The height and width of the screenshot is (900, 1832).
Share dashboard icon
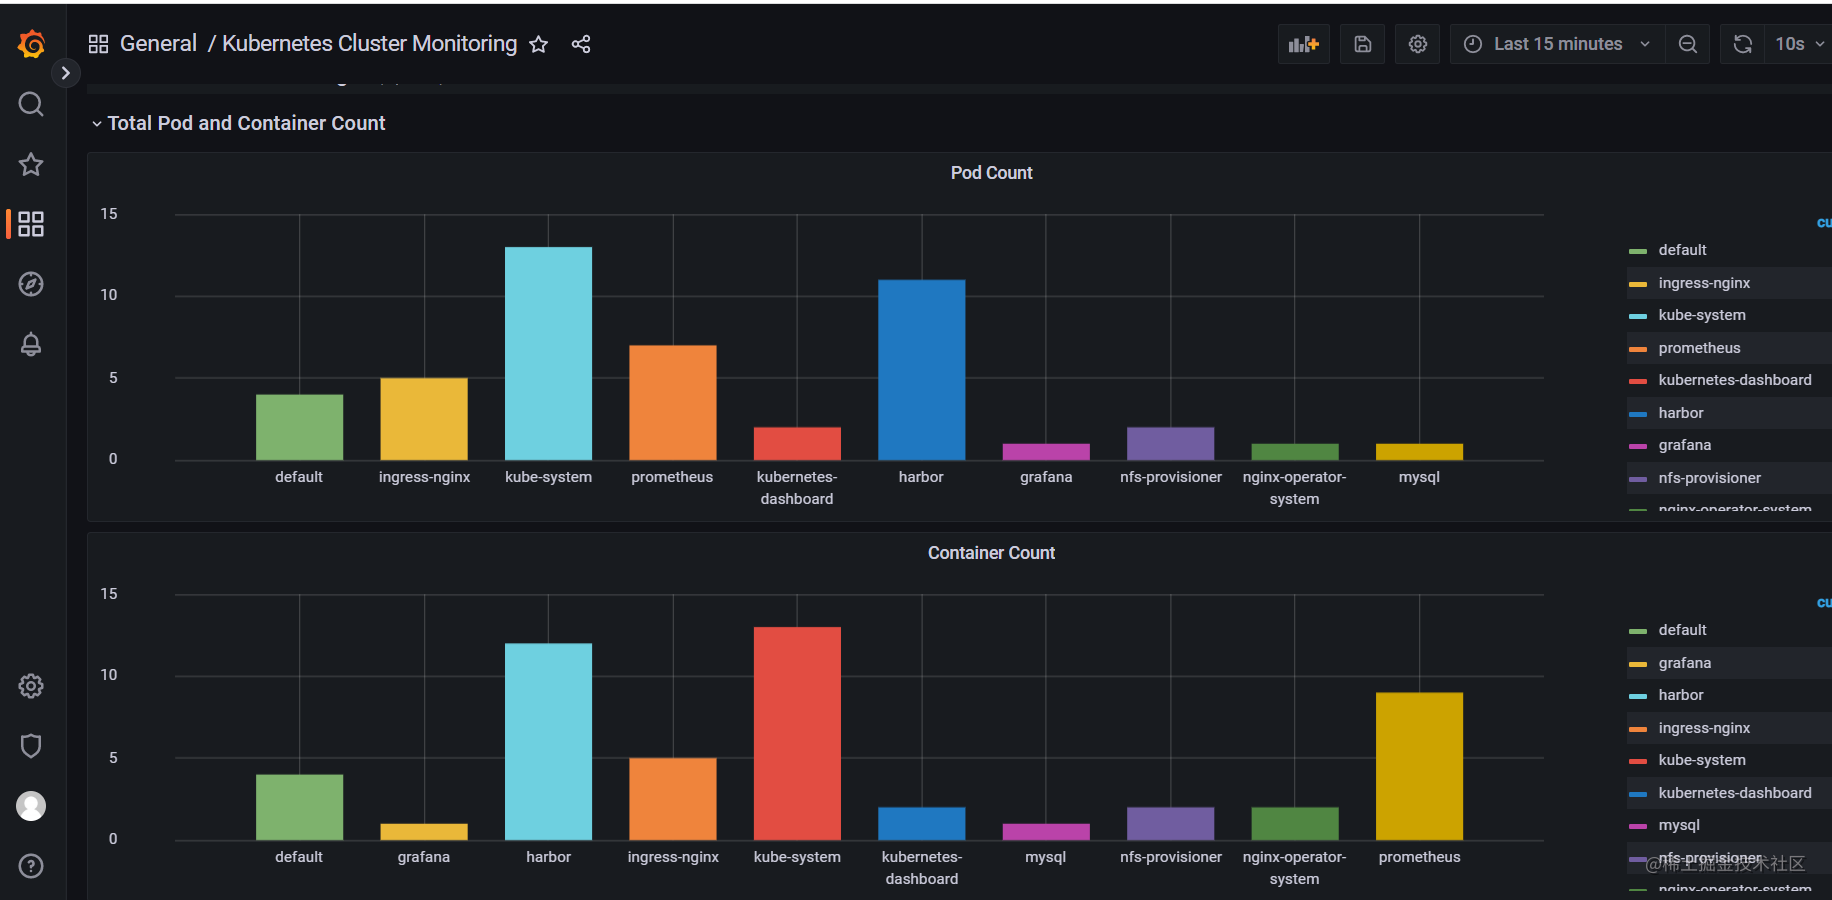click(x=581, y=44)
